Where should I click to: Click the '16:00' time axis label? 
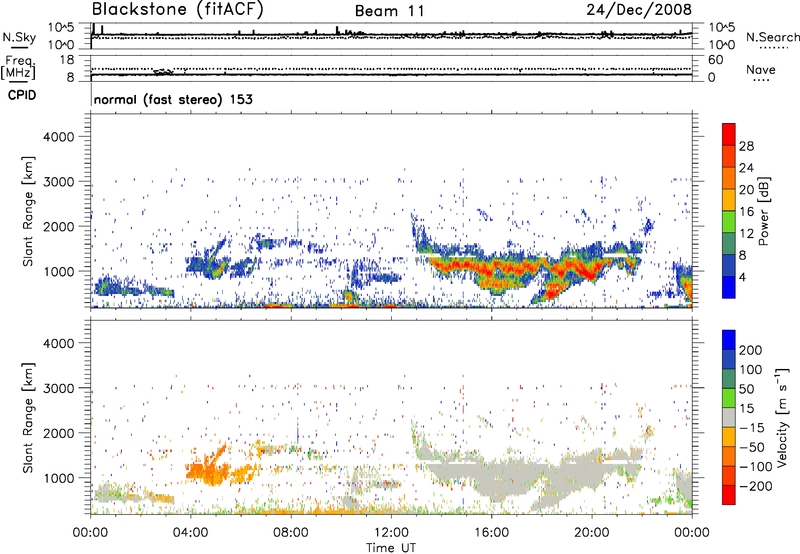coord(491,533)
